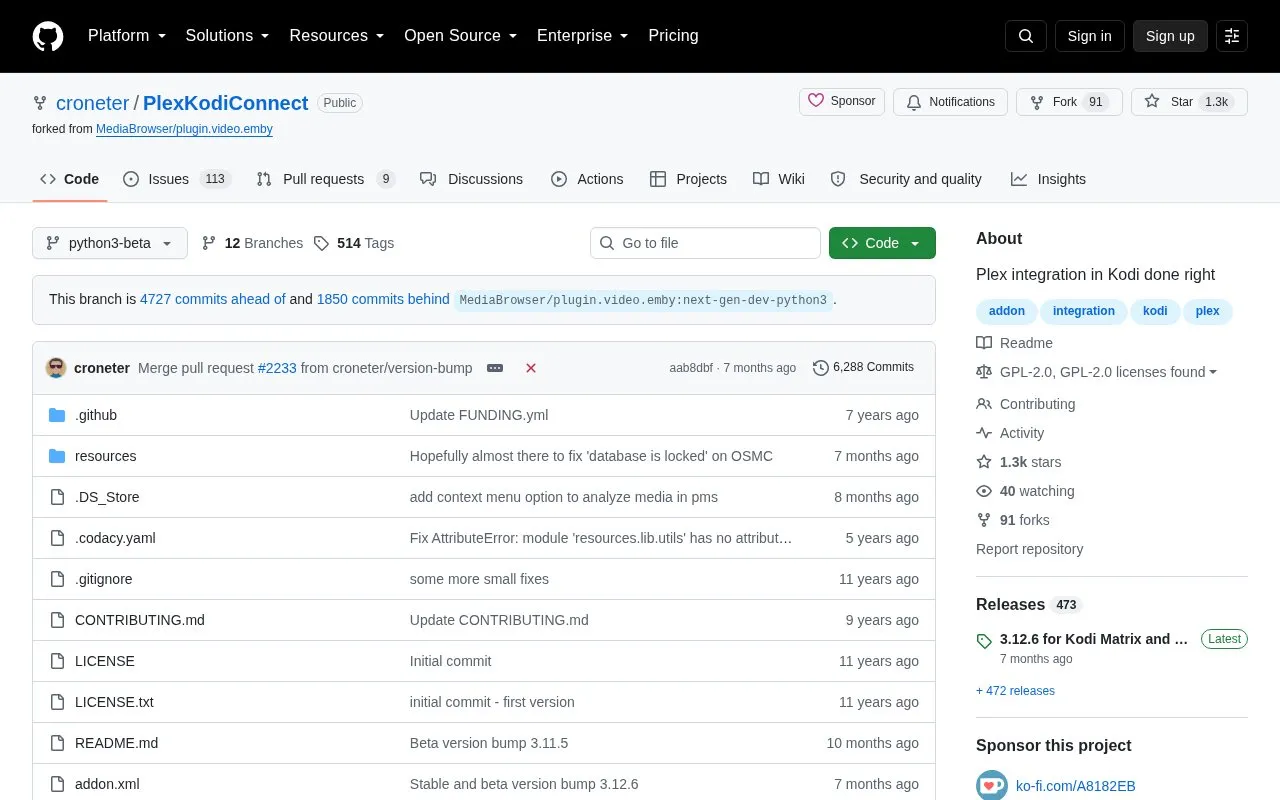Open the 4727 commits ahead of link
Screen dimensions: 1280x800
(x=213, y=299)
